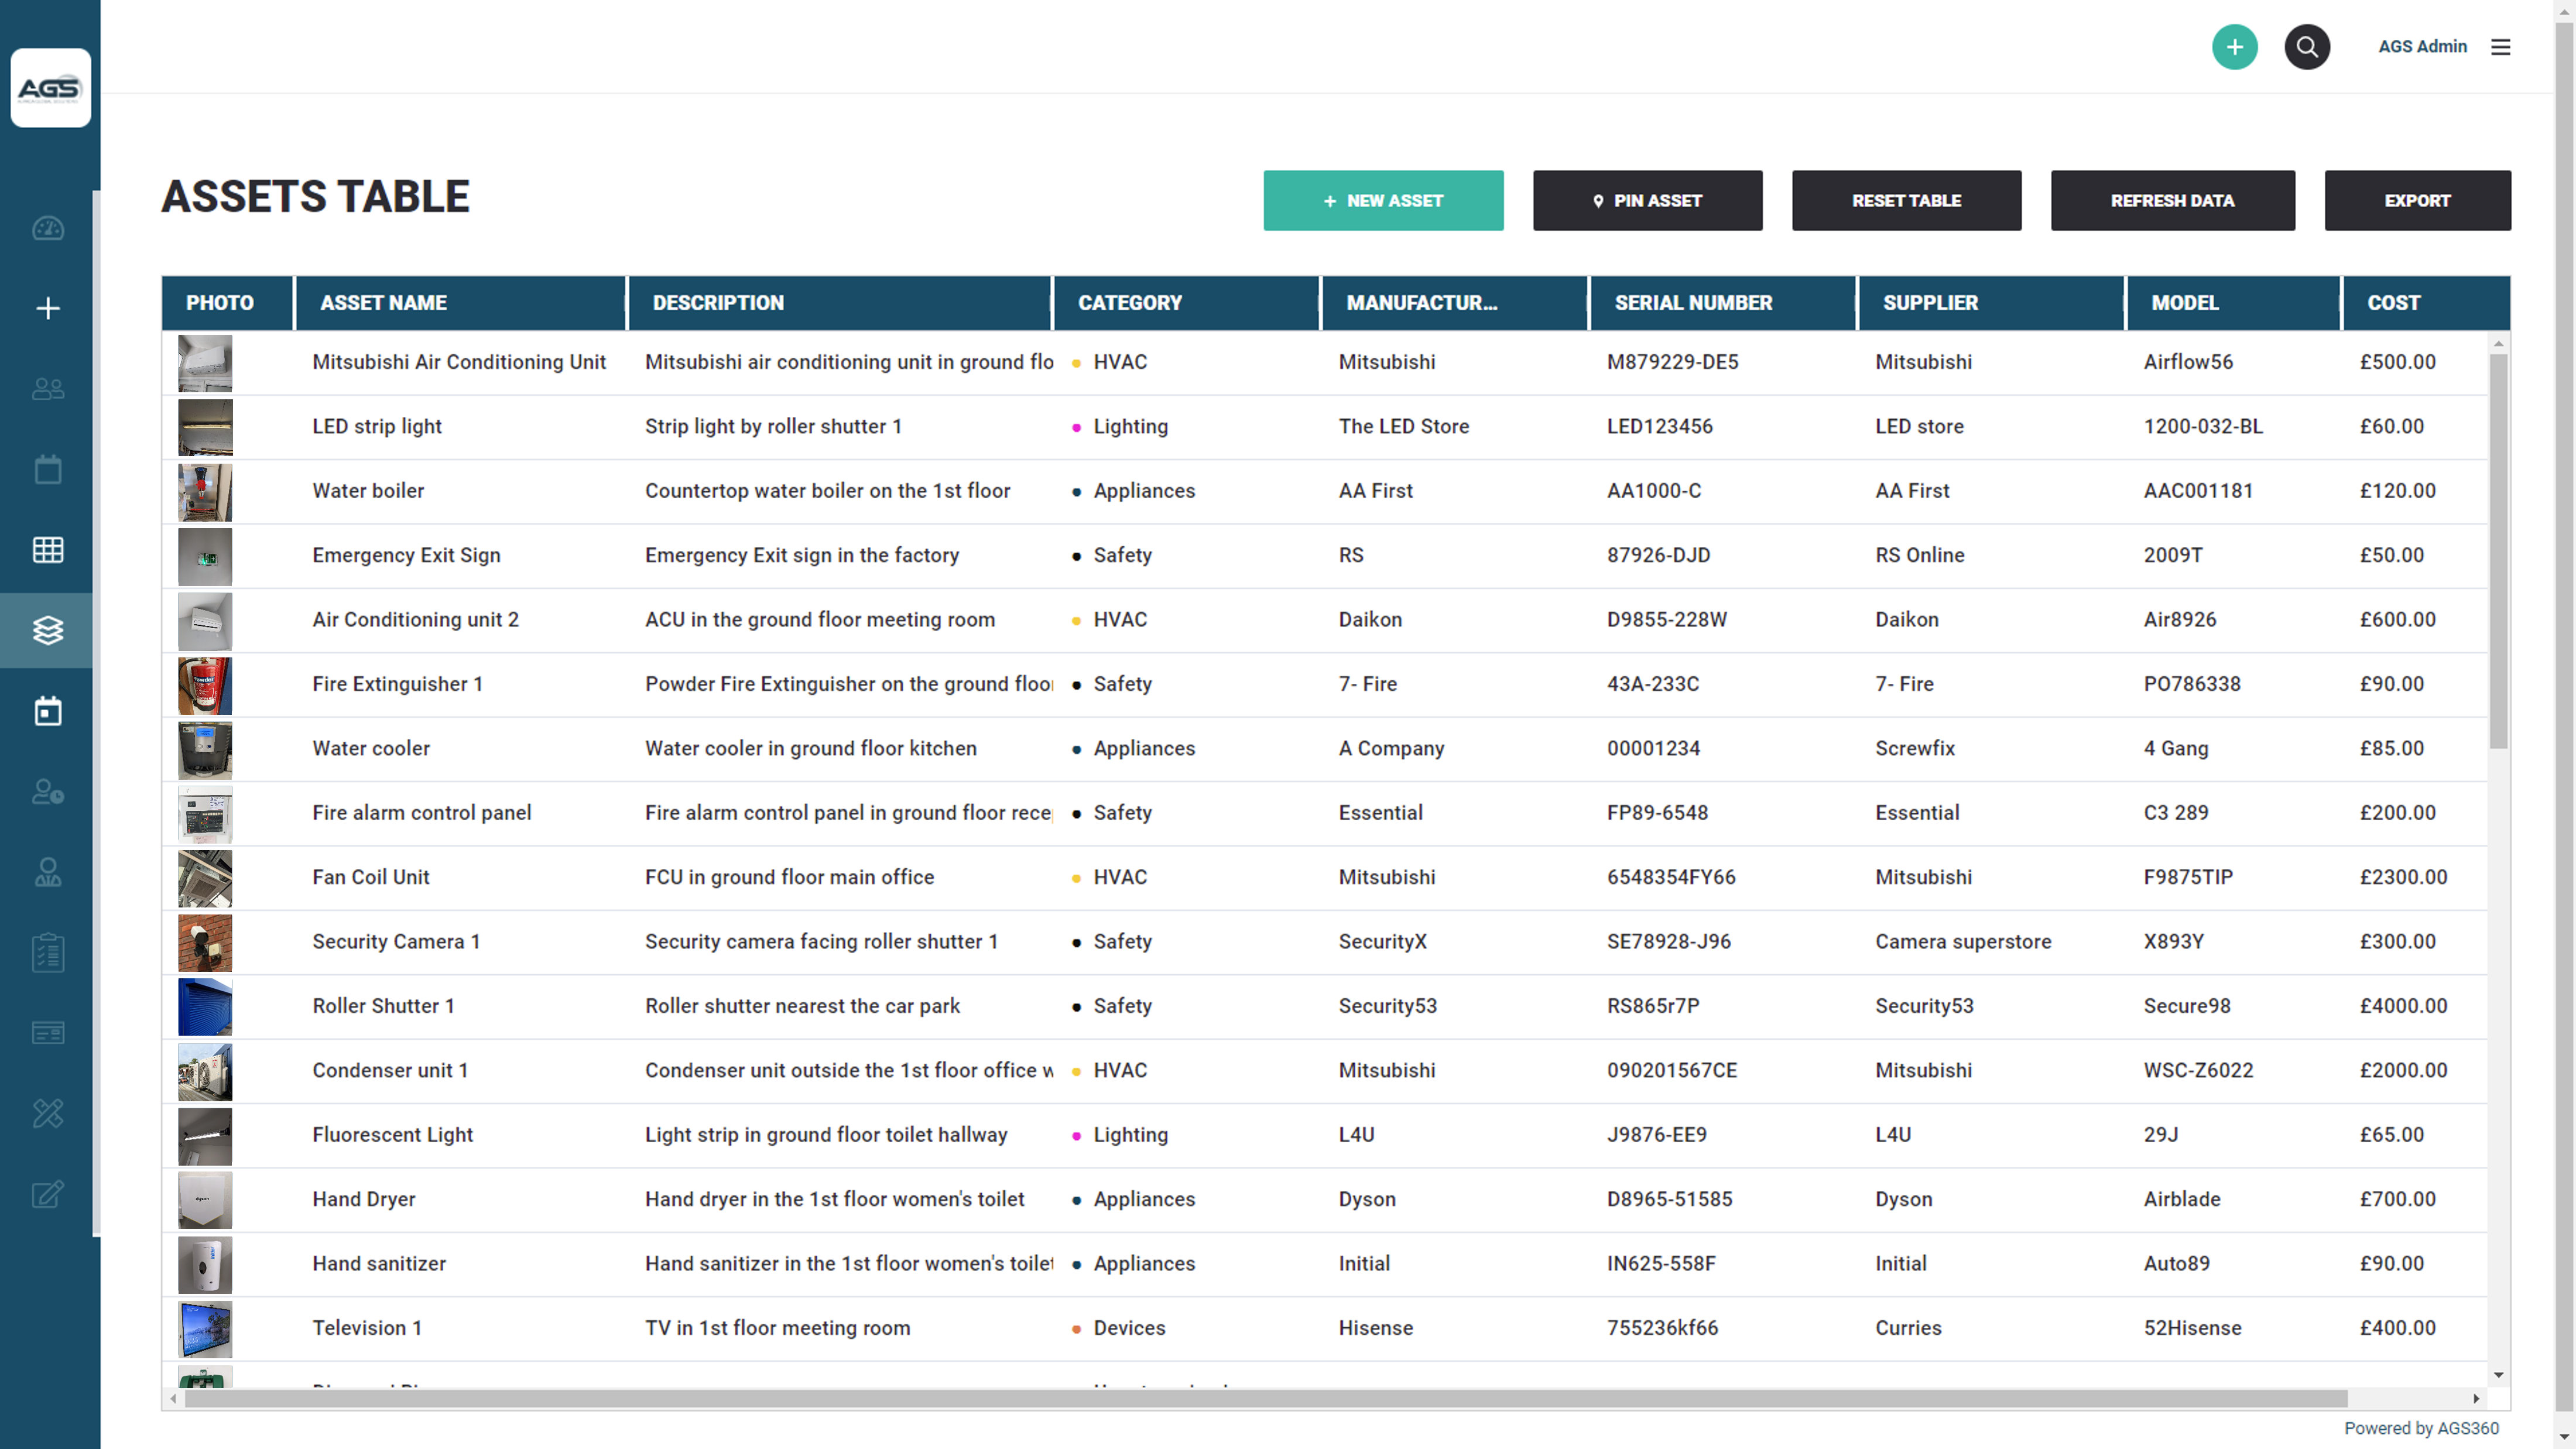Screen dimensions: 2576x1449
Task: Select the grid table icon in the sidebar
Action: [47, 549]
